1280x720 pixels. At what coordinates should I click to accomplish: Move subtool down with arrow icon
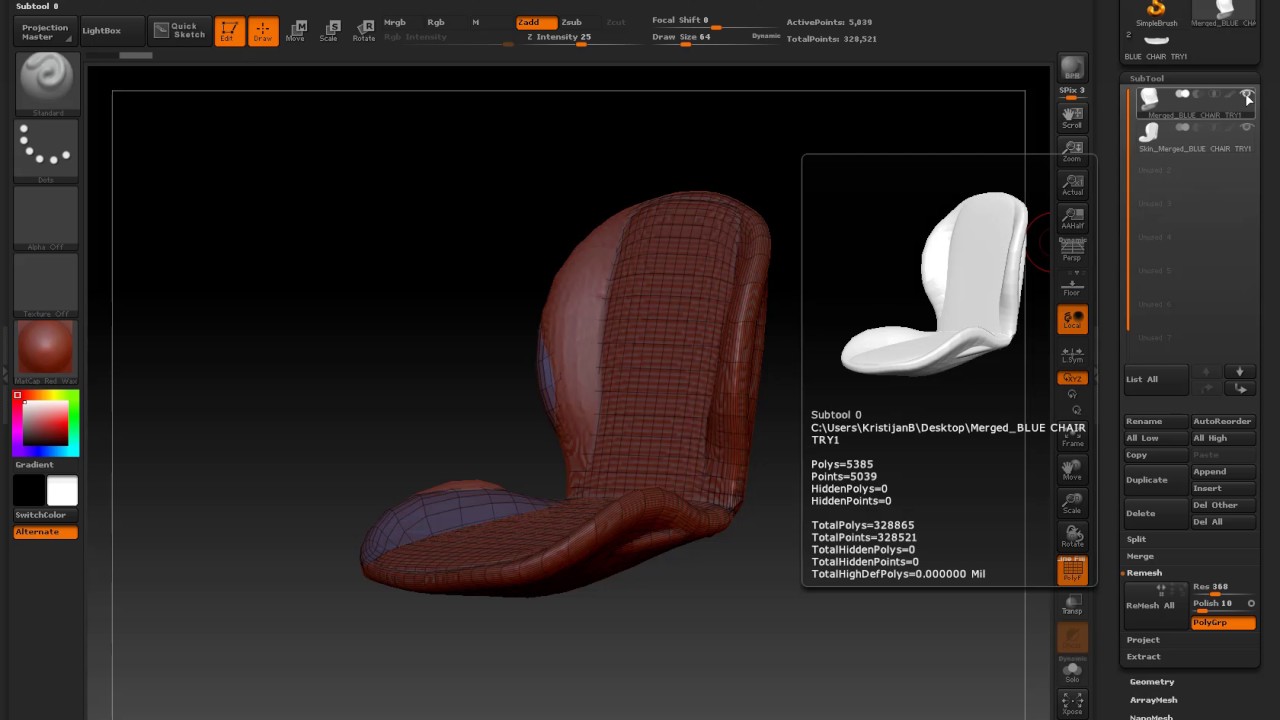(1240, 372)
